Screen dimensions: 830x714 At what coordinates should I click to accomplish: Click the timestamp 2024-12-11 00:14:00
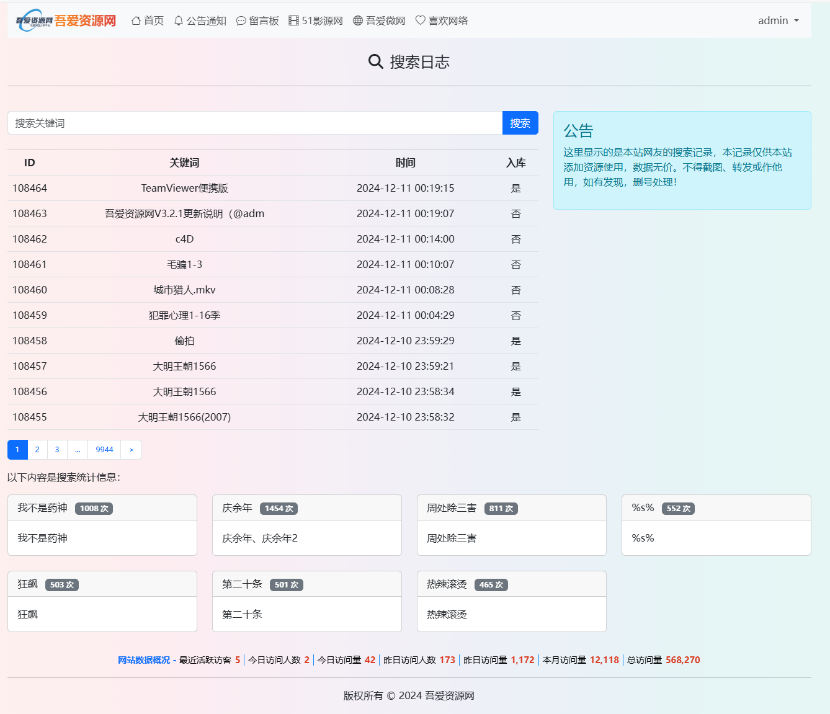pyautogui.click(x=405, y=239)
